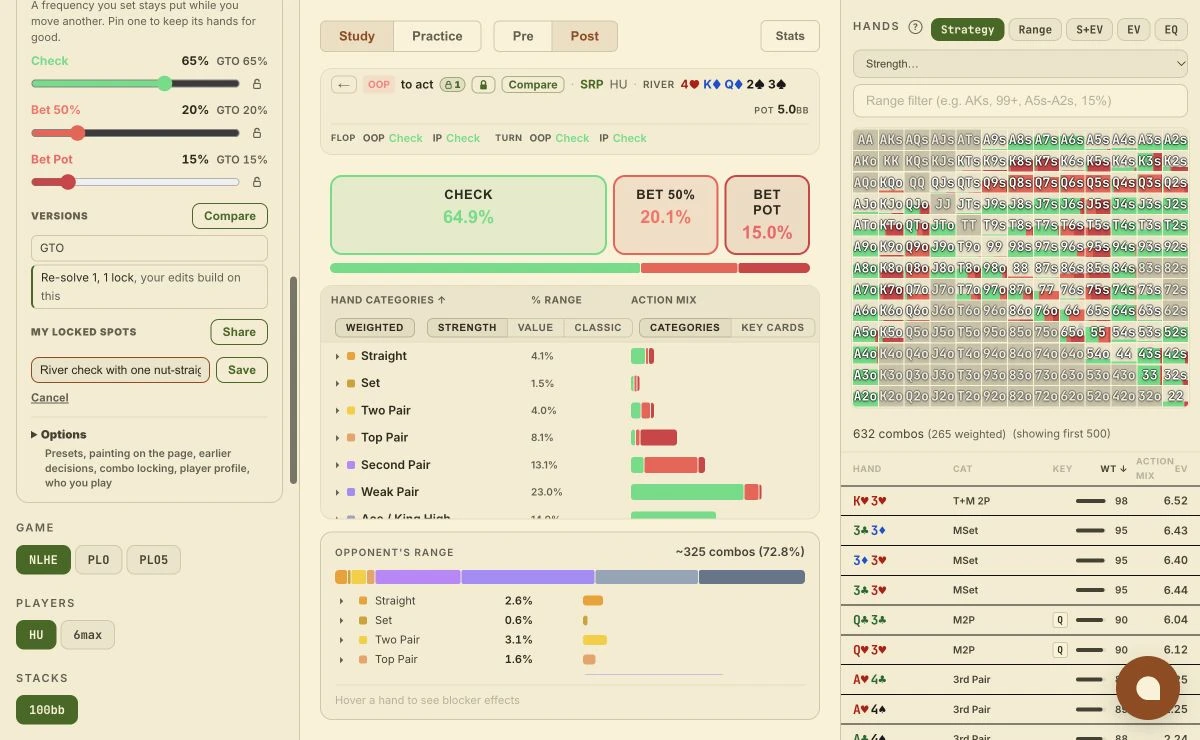
Task: Click the lock icon beside the Compare button
Action: click(484, 85)
